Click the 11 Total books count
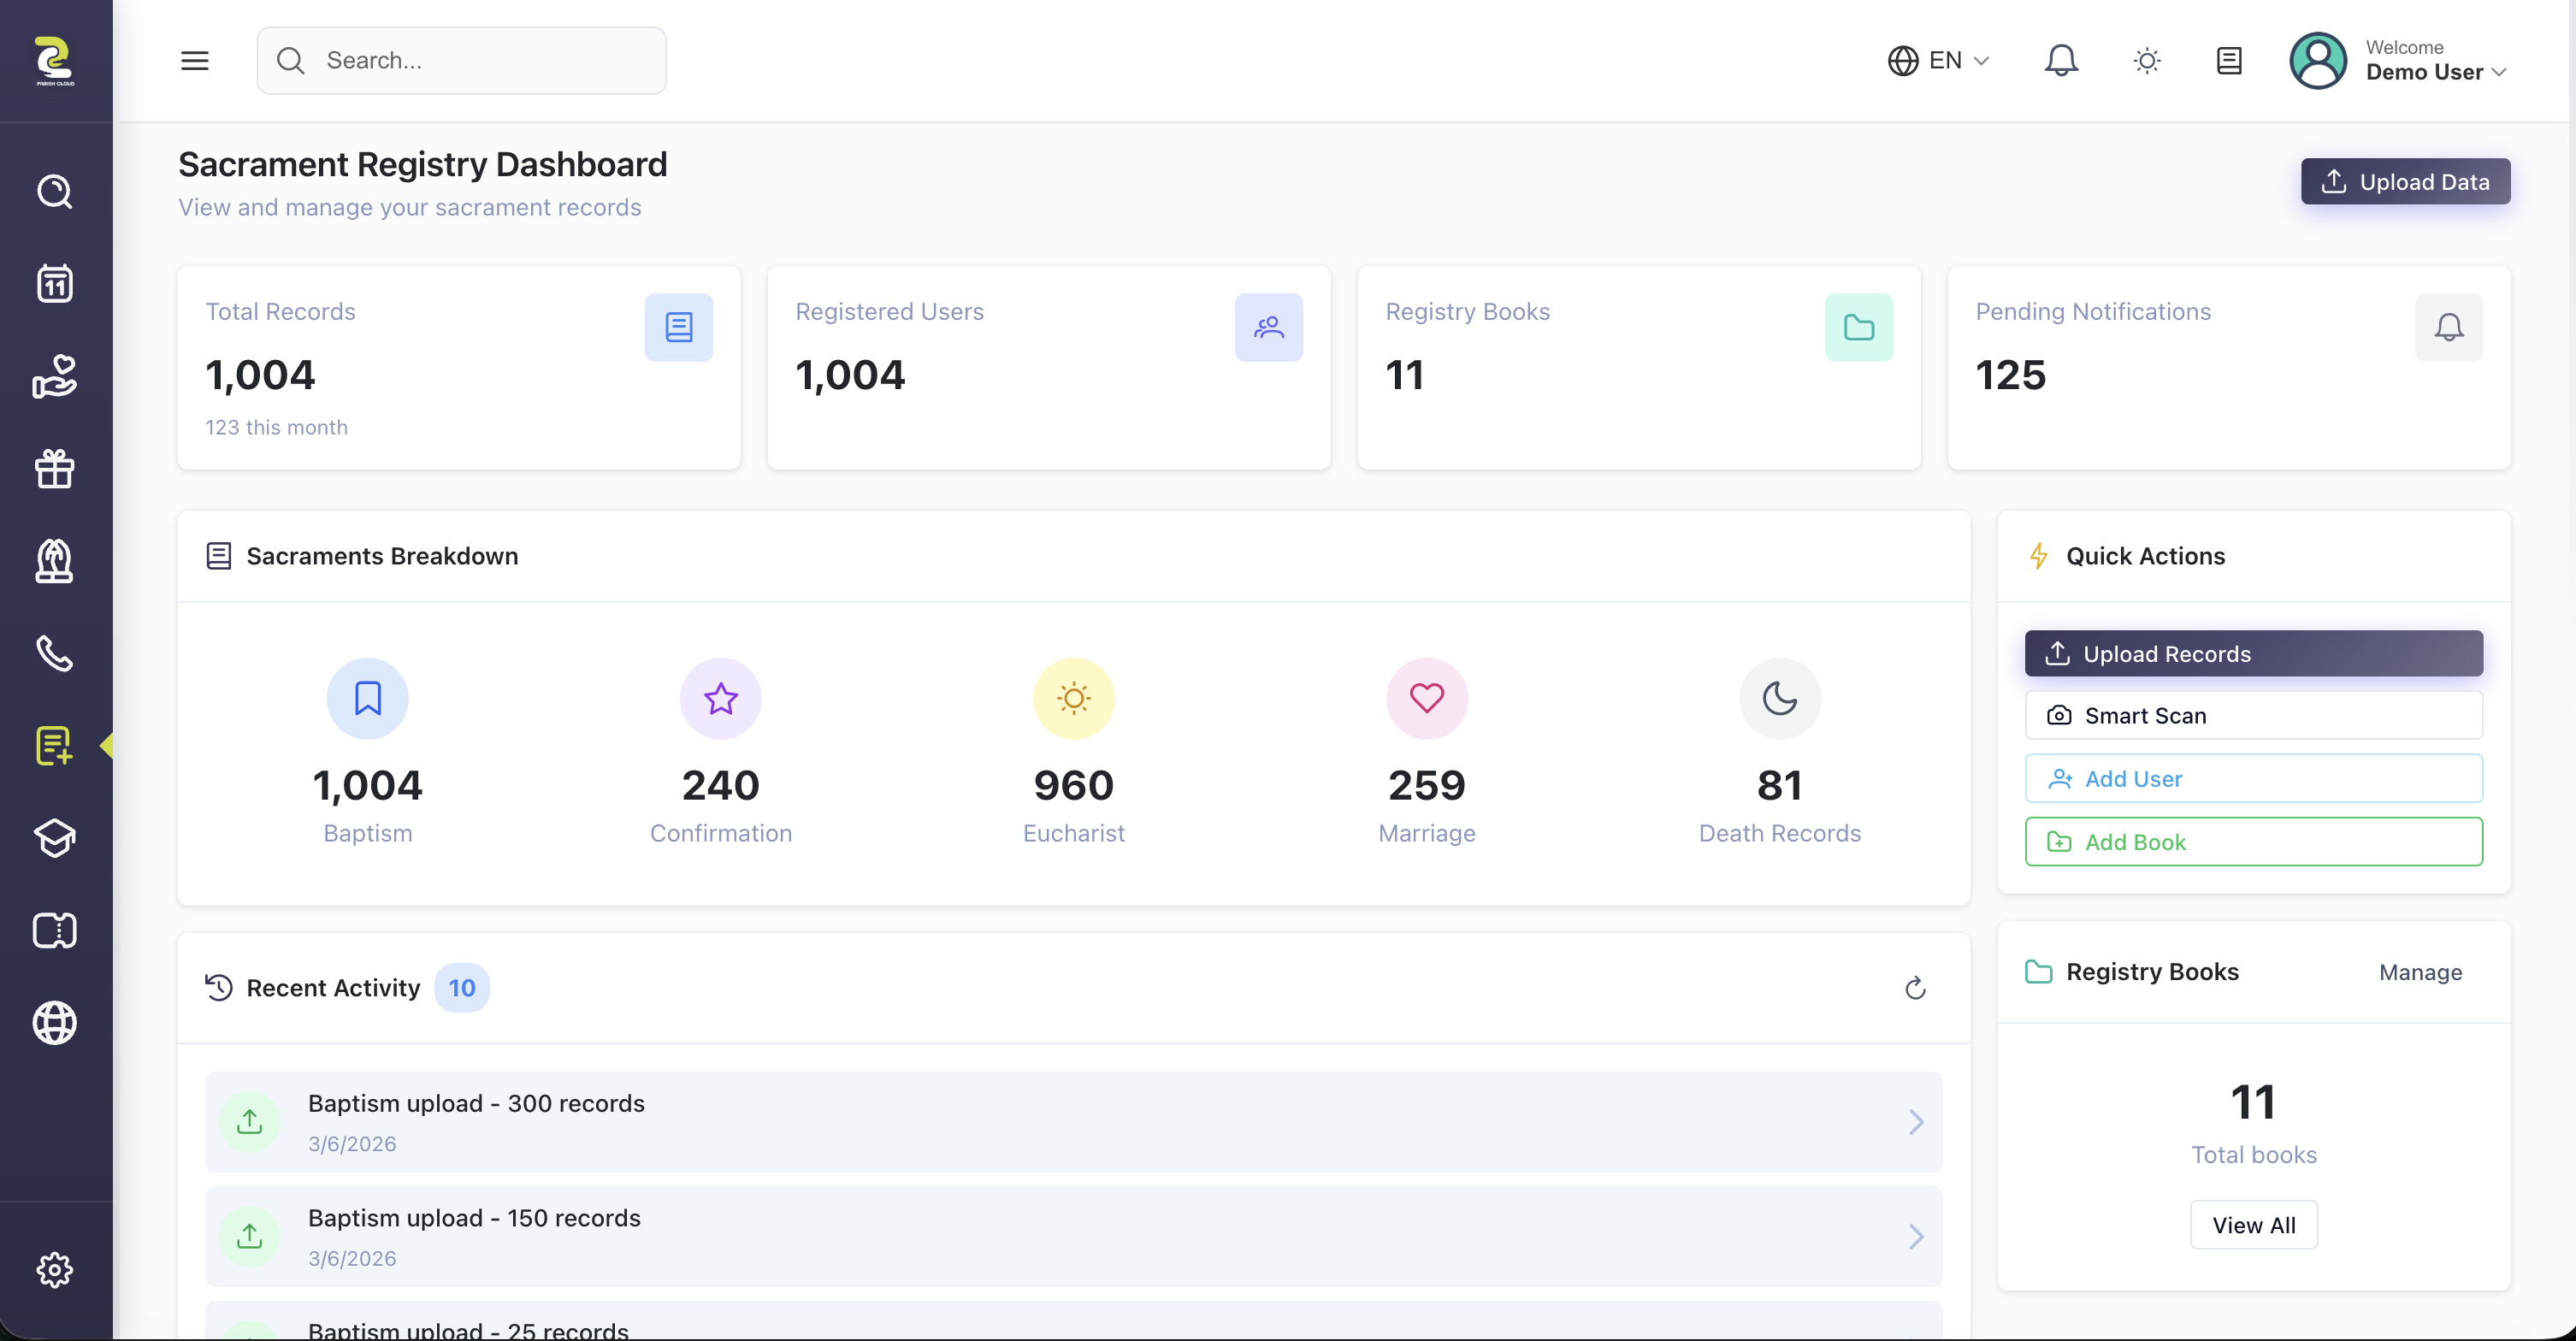Viewport: 2576px width, 1341px height. pos(2253,1102)
